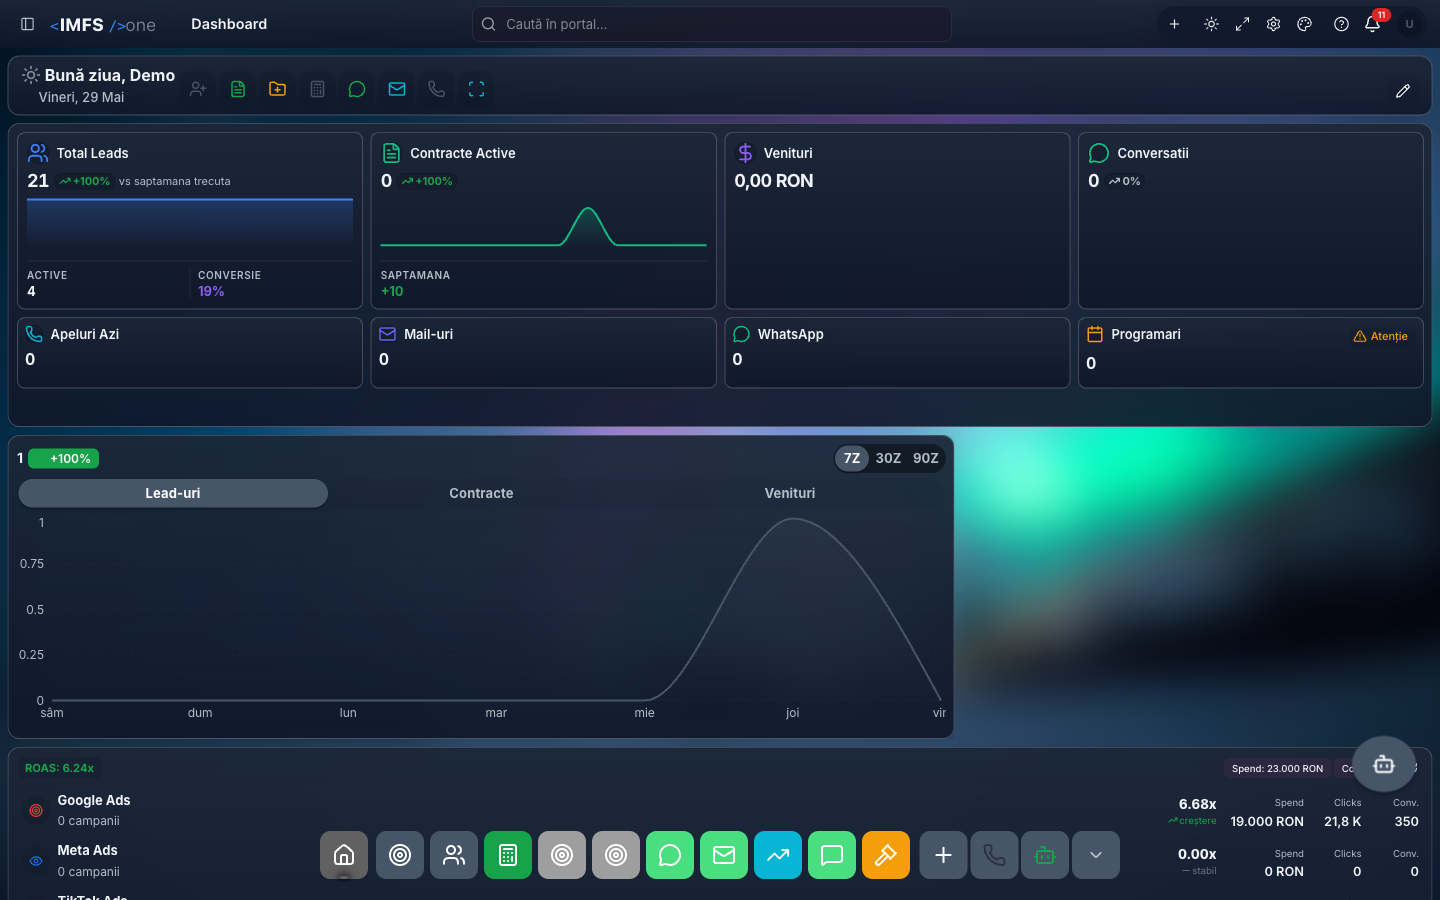Click the ROAS: 6.24x label

tap(59, 768)
